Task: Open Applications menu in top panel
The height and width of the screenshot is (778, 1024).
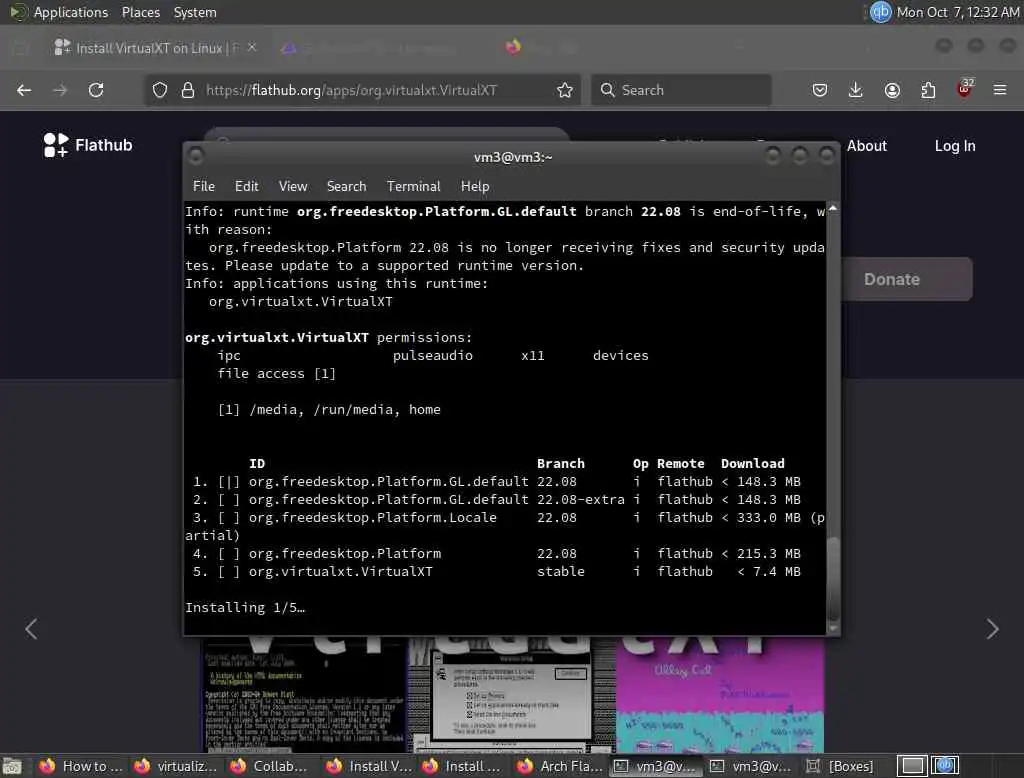Action: pyautogui.click(x=71, y=12)
